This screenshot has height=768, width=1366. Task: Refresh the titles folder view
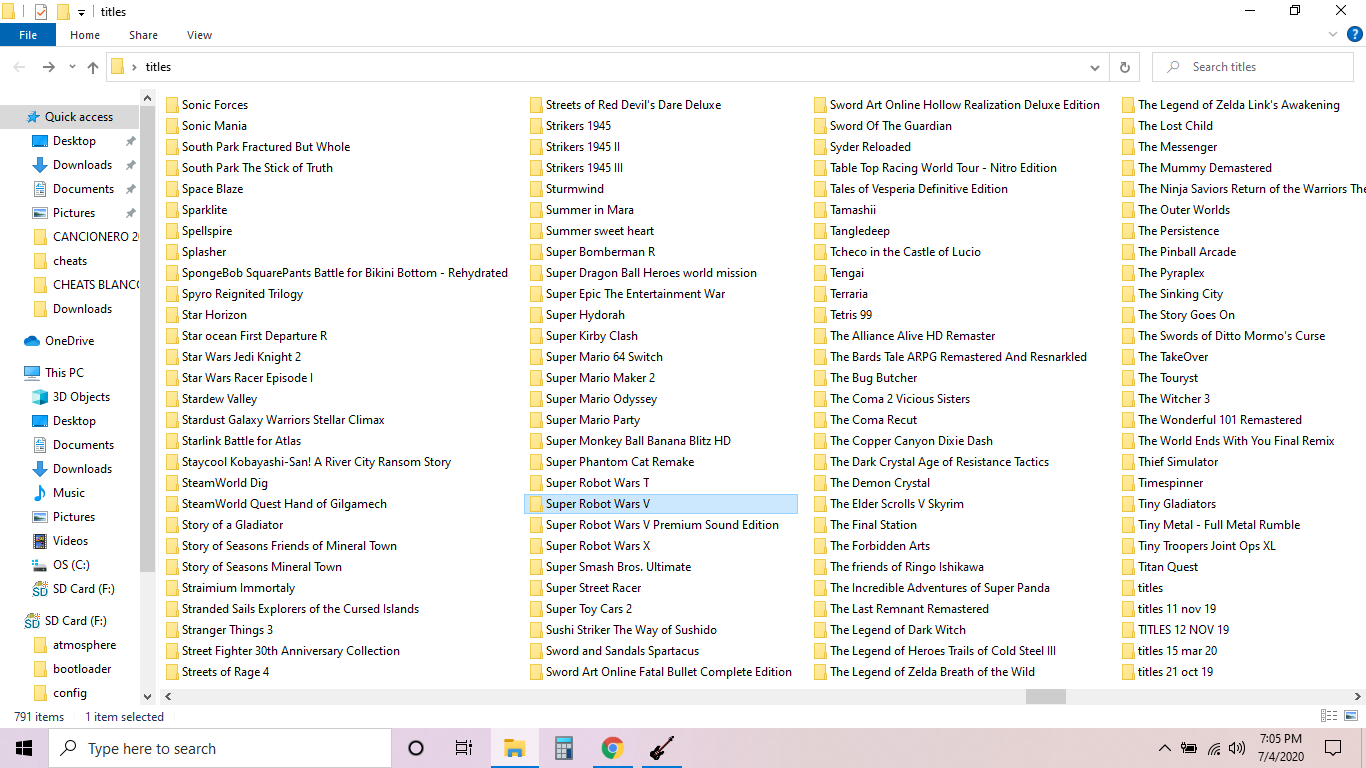pyautogui.click(x=1125, y=67)
